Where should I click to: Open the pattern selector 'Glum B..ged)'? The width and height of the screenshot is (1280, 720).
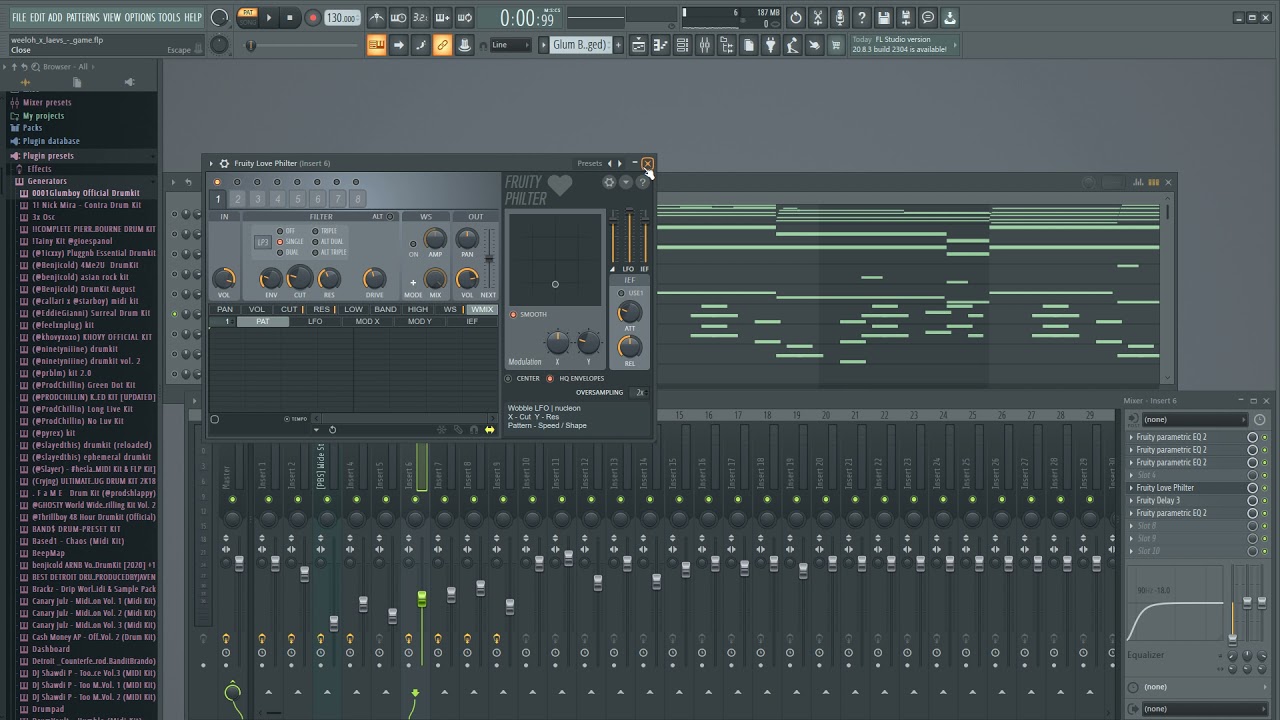(580, 45)
